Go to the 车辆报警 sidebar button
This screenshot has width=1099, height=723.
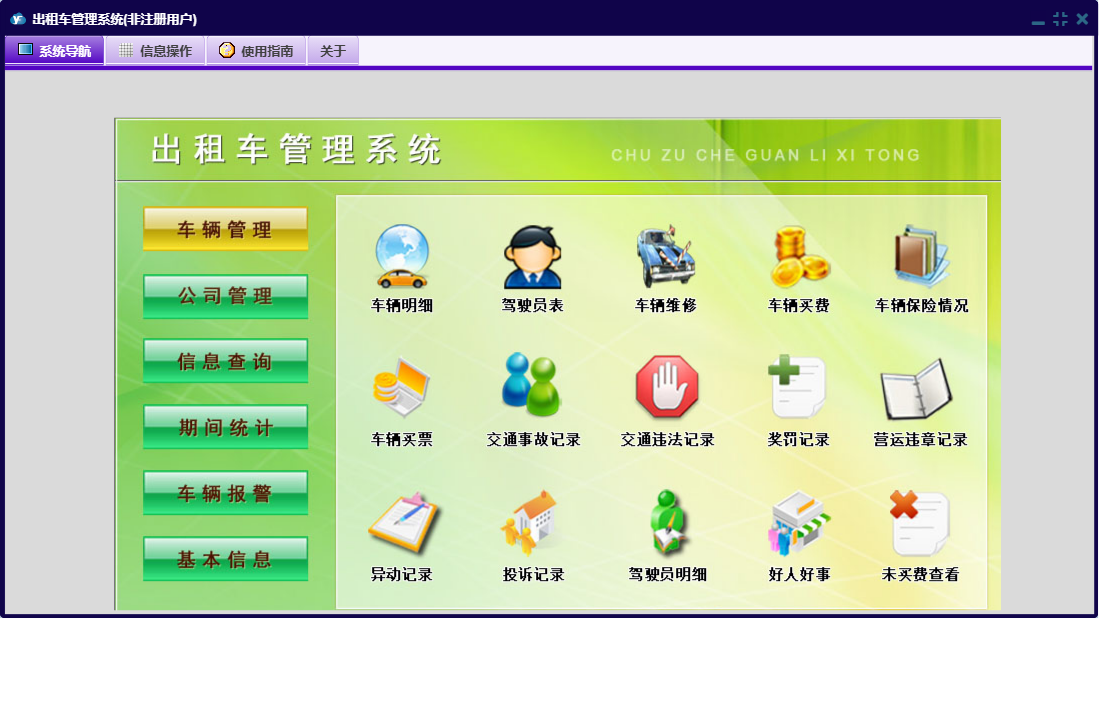[225, 493]
